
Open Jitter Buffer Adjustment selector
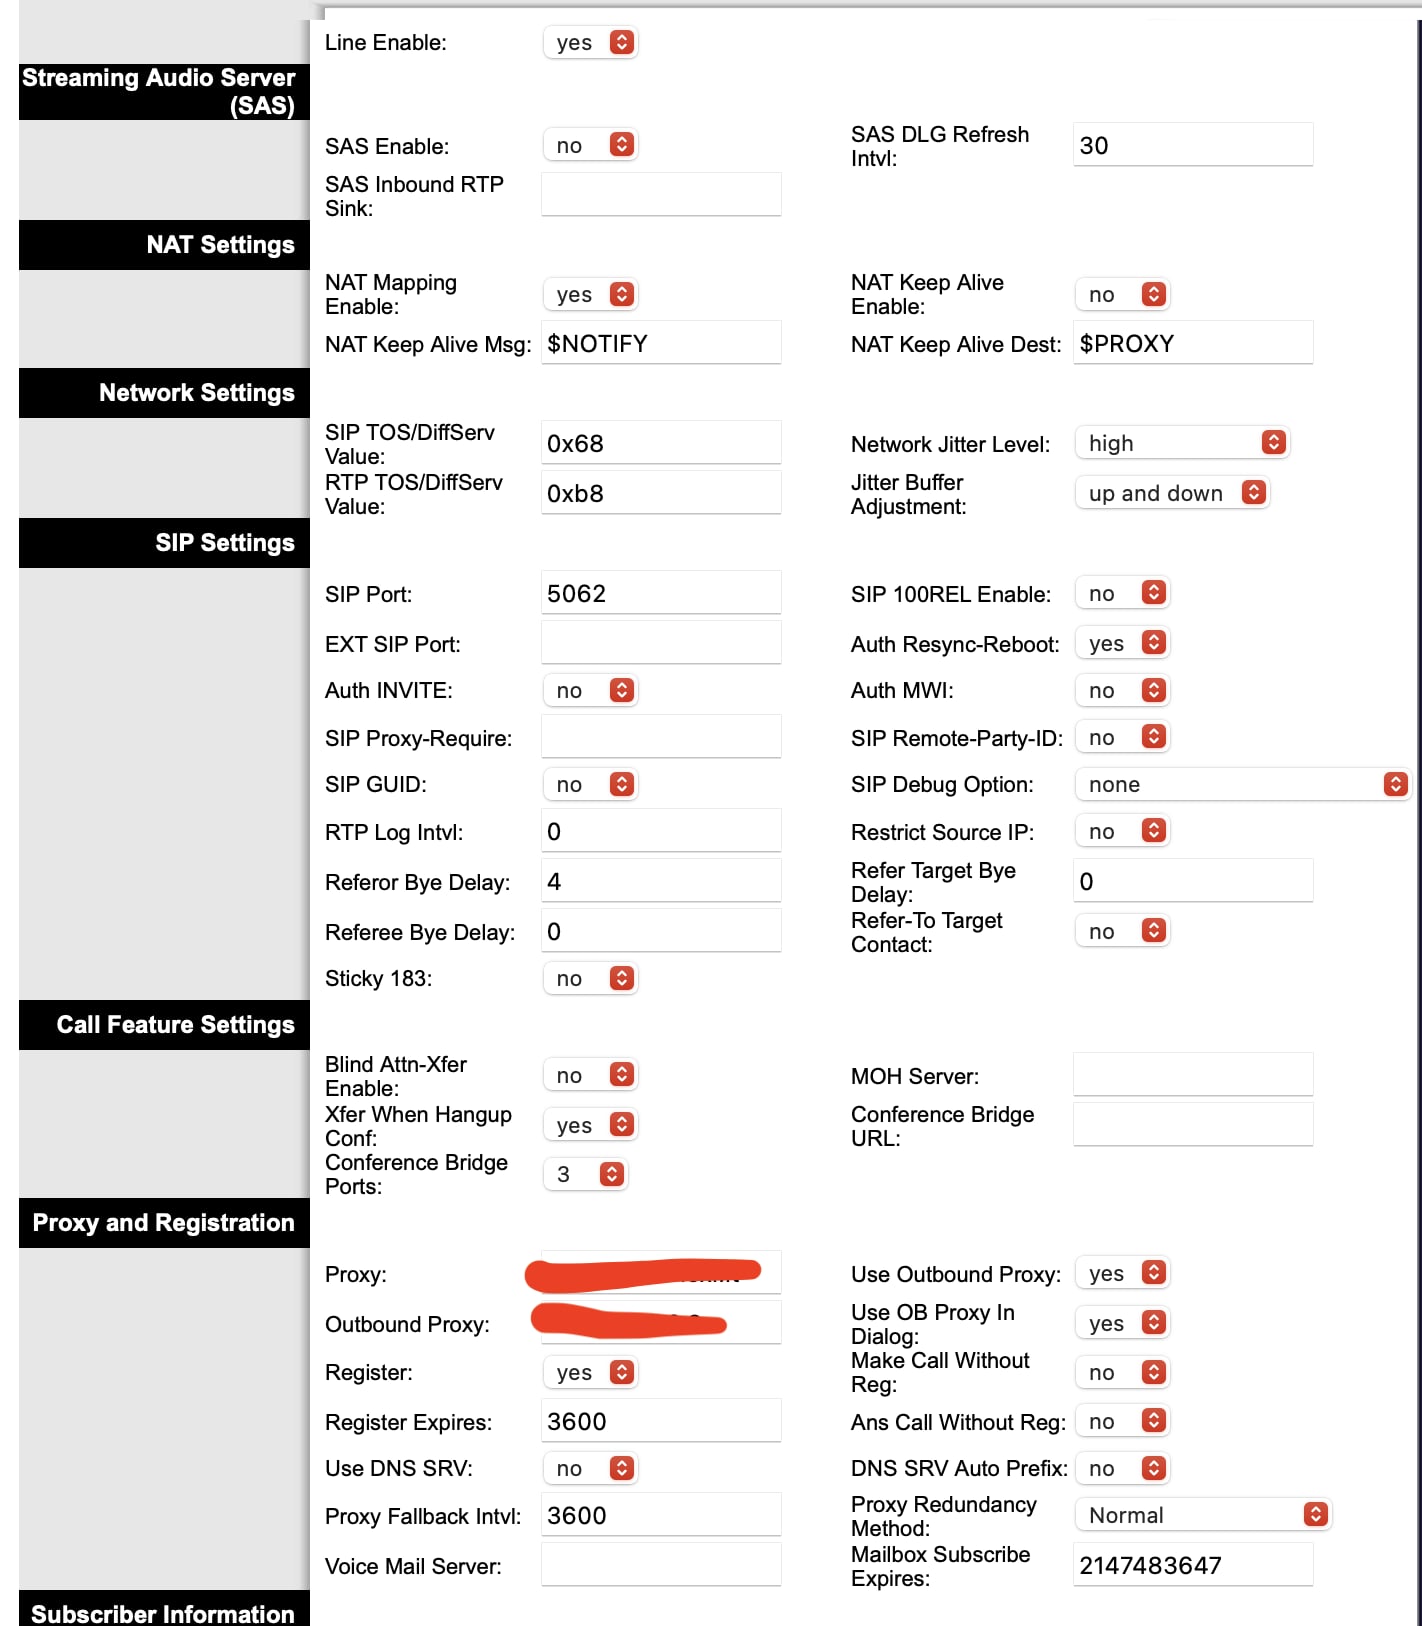point(1172,493)
